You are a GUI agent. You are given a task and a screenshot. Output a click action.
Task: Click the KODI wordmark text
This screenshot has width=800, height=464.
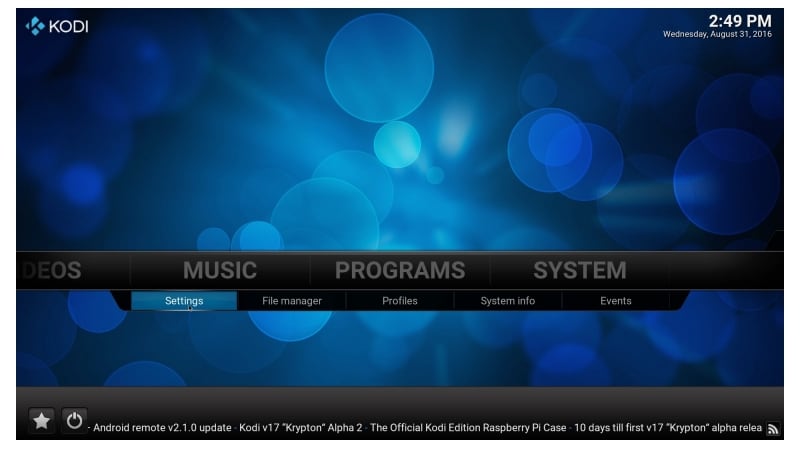[x=67, y=27]
